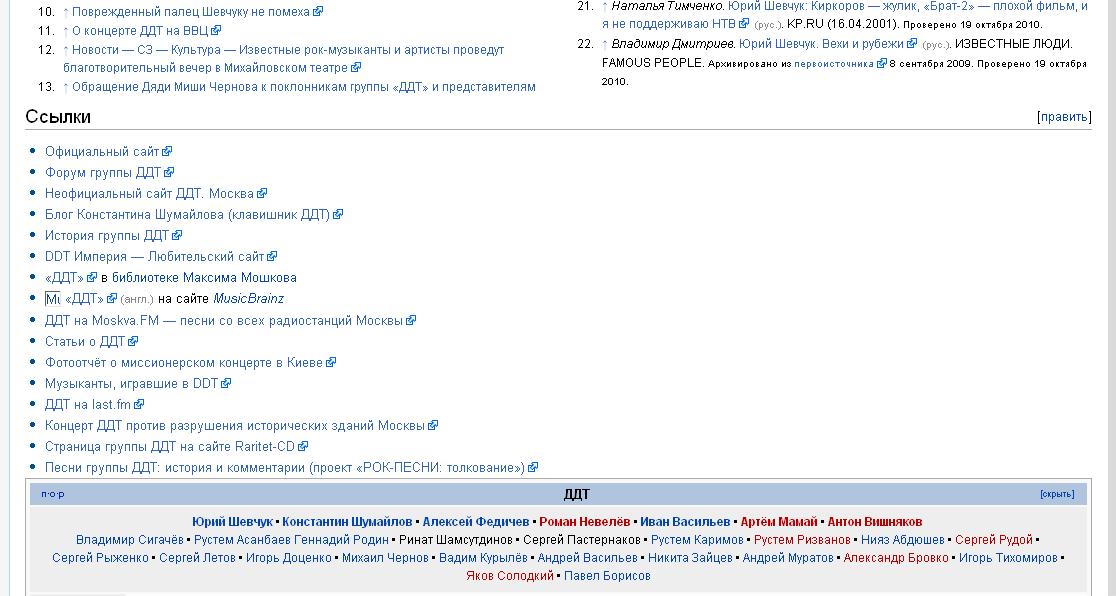This screenshot has height=596, width=1116.
Task: Open Константин Шумайлов navbox link
Action: pos(347,522)
